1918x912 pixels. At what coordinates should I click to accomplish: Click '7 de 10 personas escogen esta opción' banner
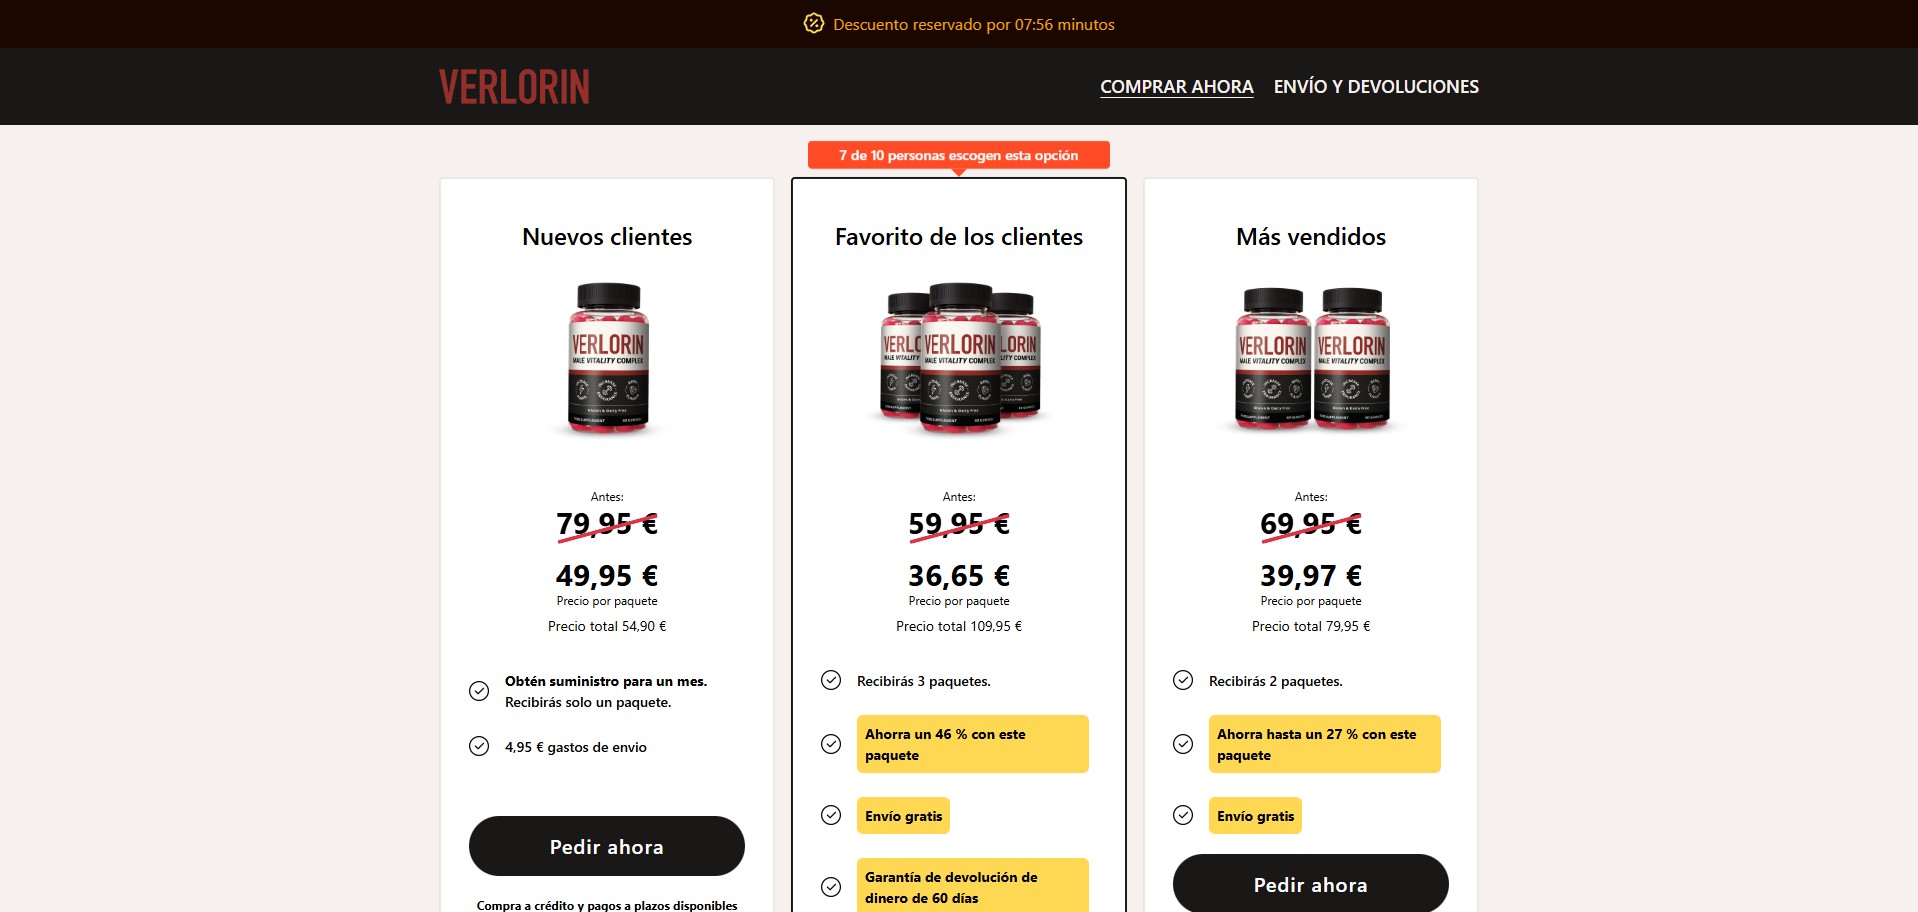pyautogui.click(x=959, y=155)
